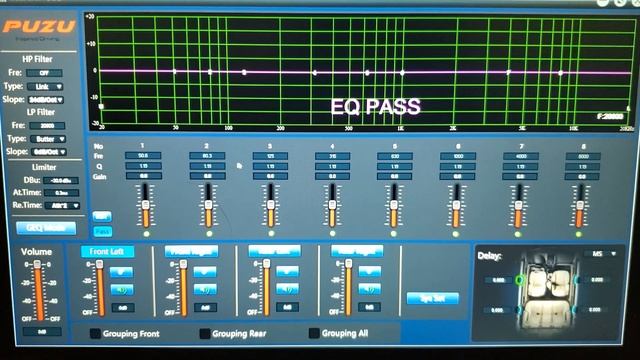
Task: Click the LP Filter Fre field
Action: [47, 126]
